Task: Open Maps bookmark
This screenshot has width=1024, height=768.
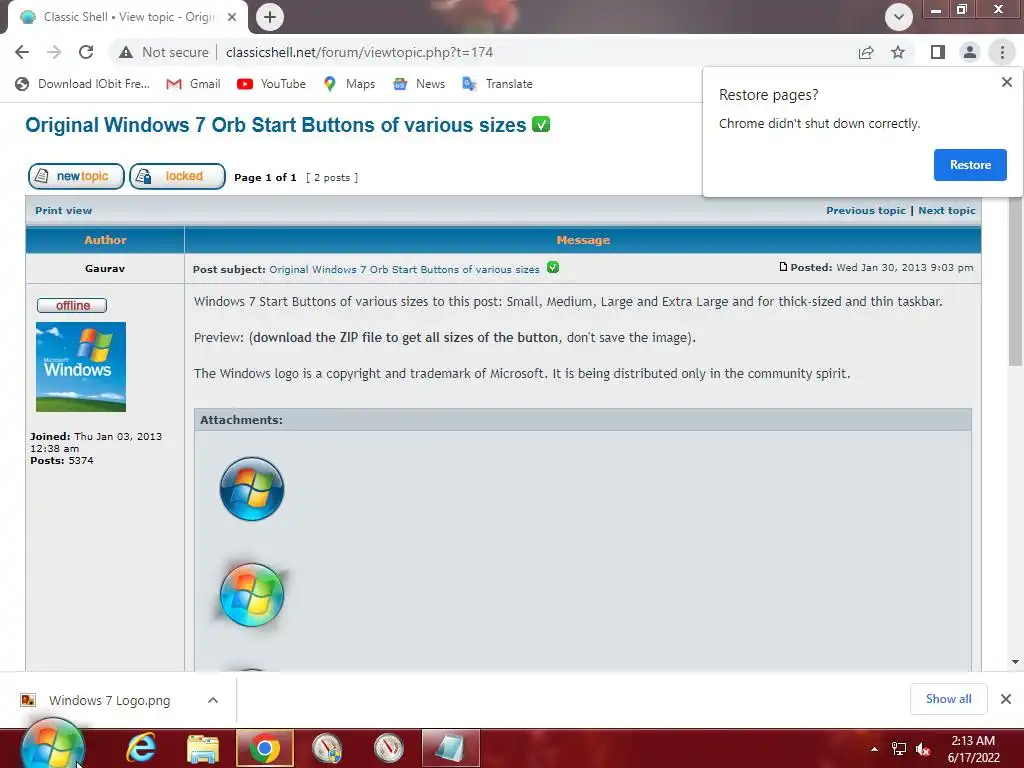Action: 349,84
